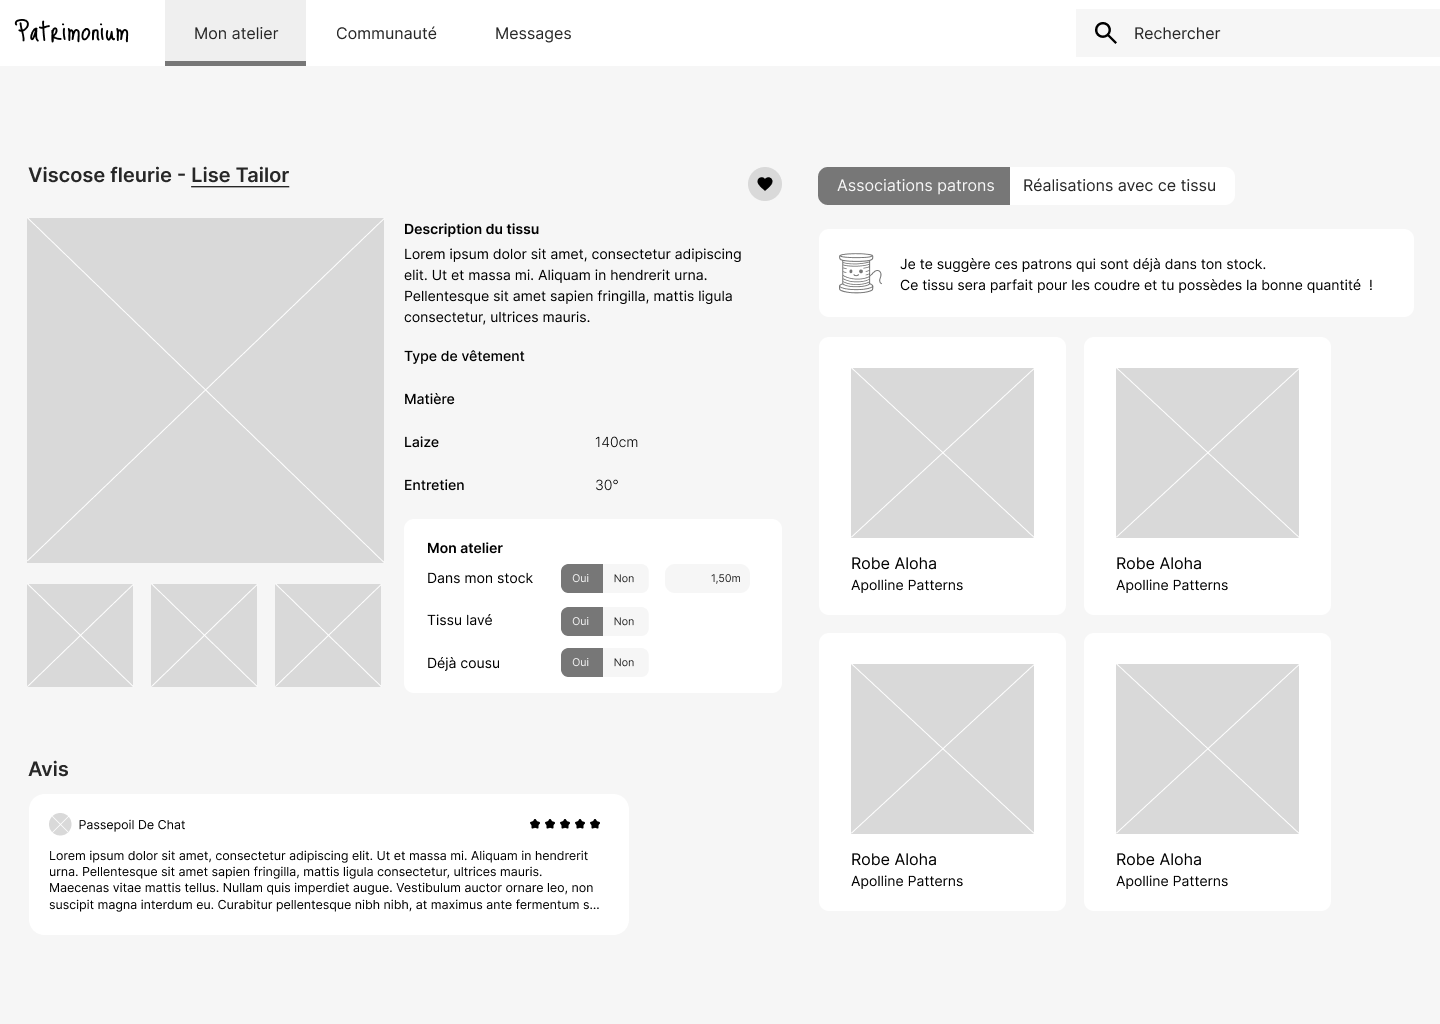
Task: Open the top-left Robe Aloha pattern card
Action: tap(942, 476)
